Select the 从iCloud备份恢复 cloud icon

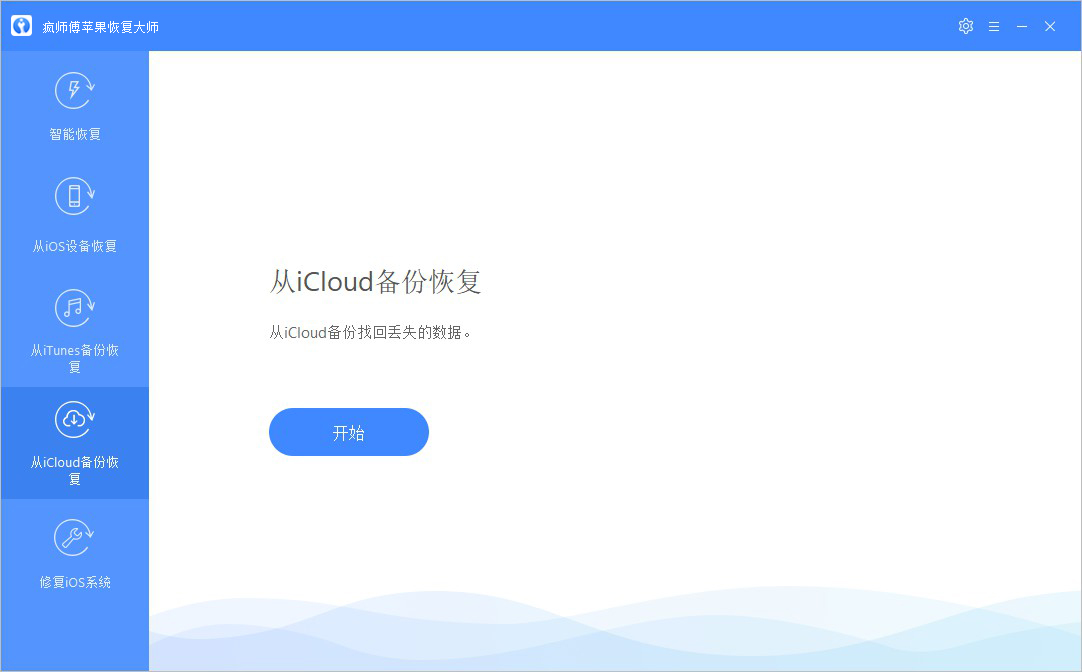(x=75, y=419)
